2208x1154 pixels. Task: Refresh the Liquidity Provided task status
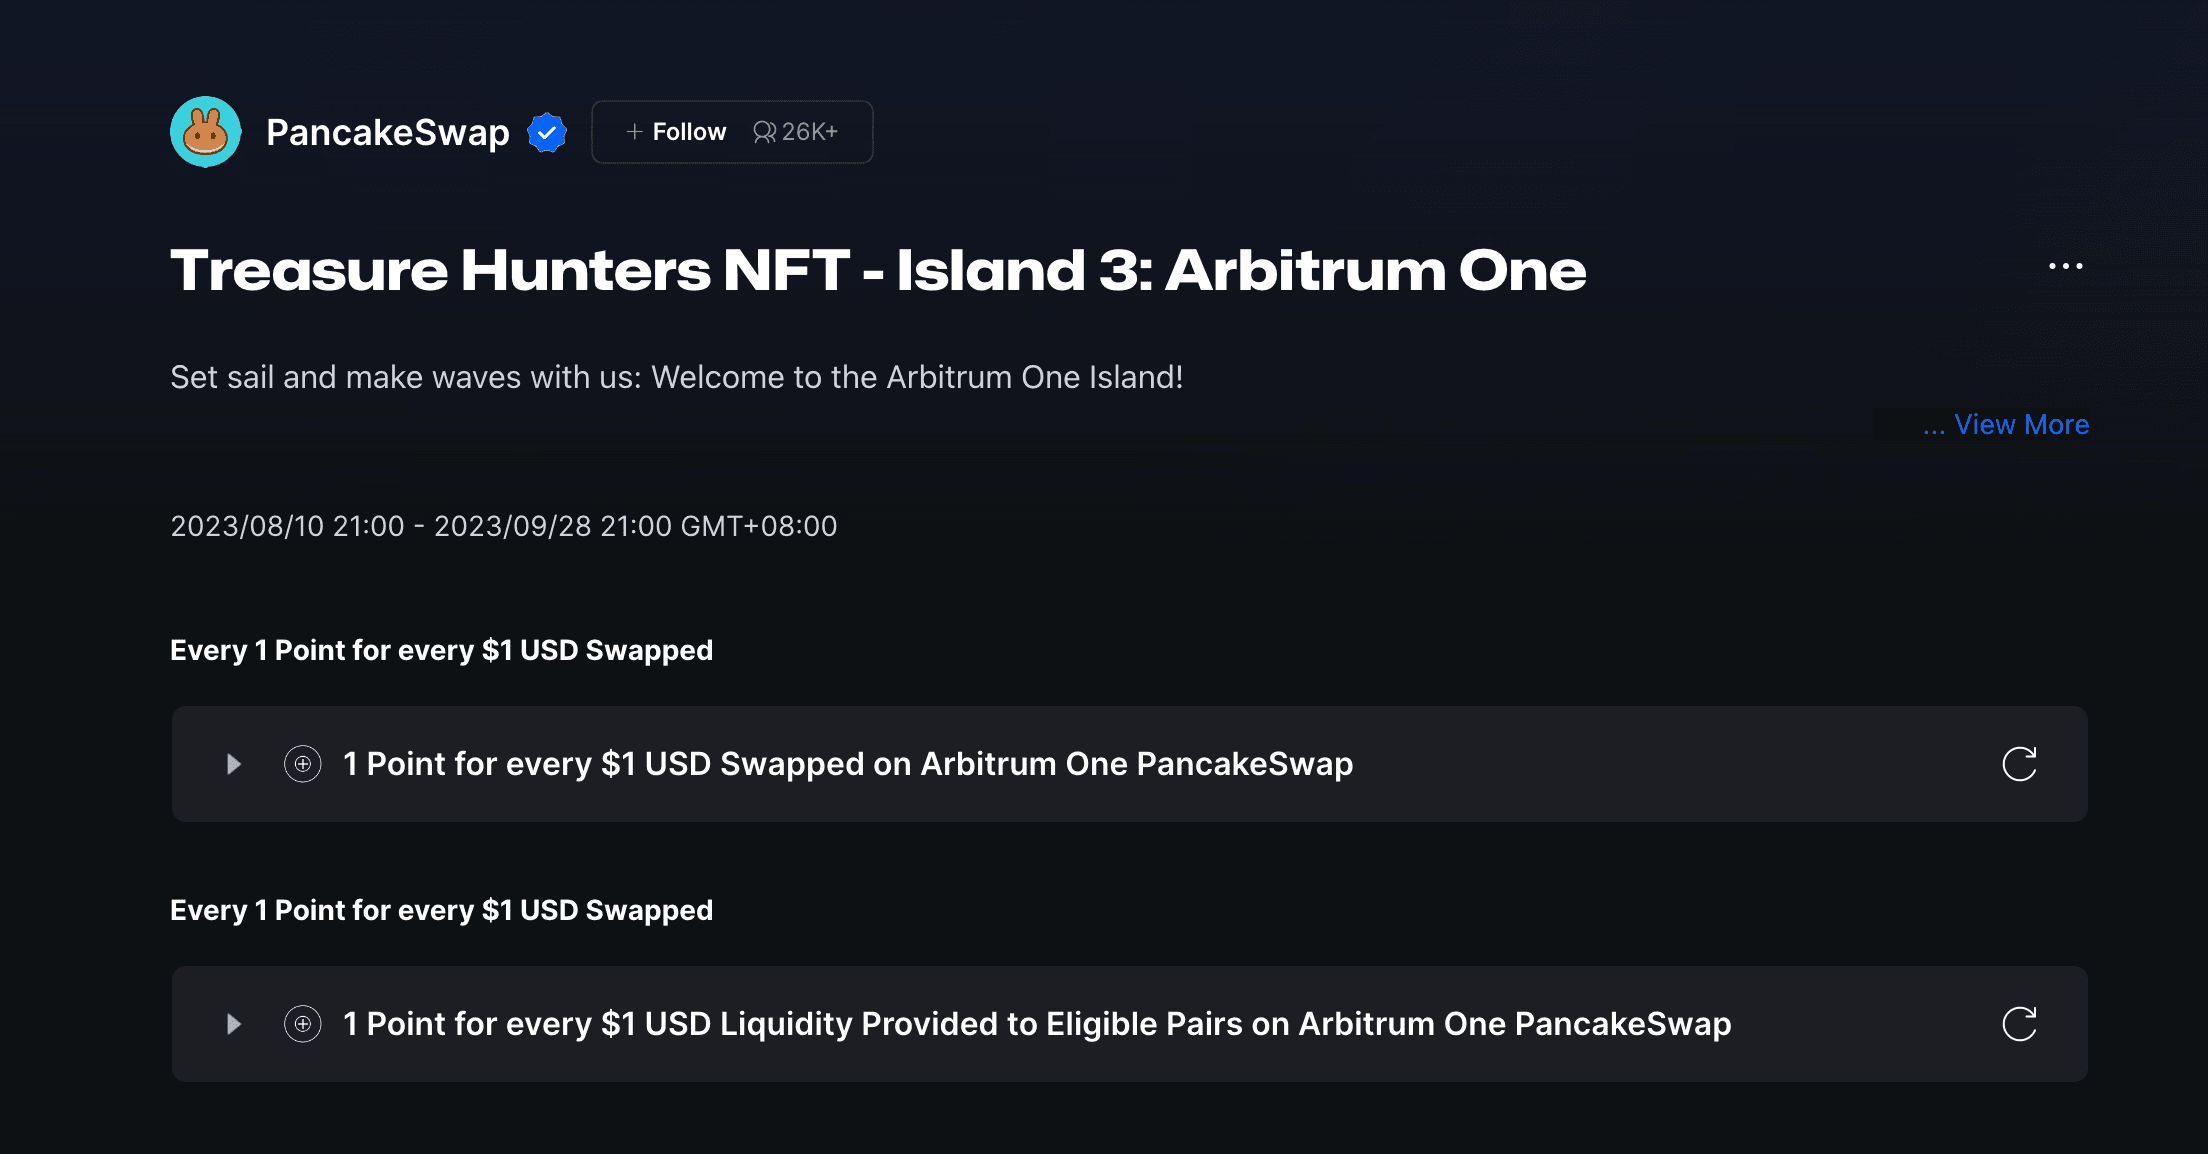coord(2019,1024)
